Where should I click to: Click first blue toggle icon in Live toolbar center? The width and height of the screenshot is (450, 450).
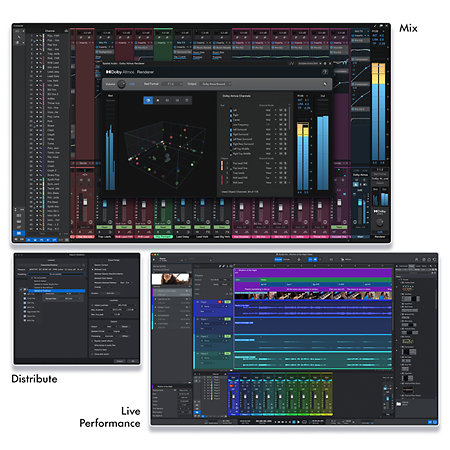(x=310, y=259)
